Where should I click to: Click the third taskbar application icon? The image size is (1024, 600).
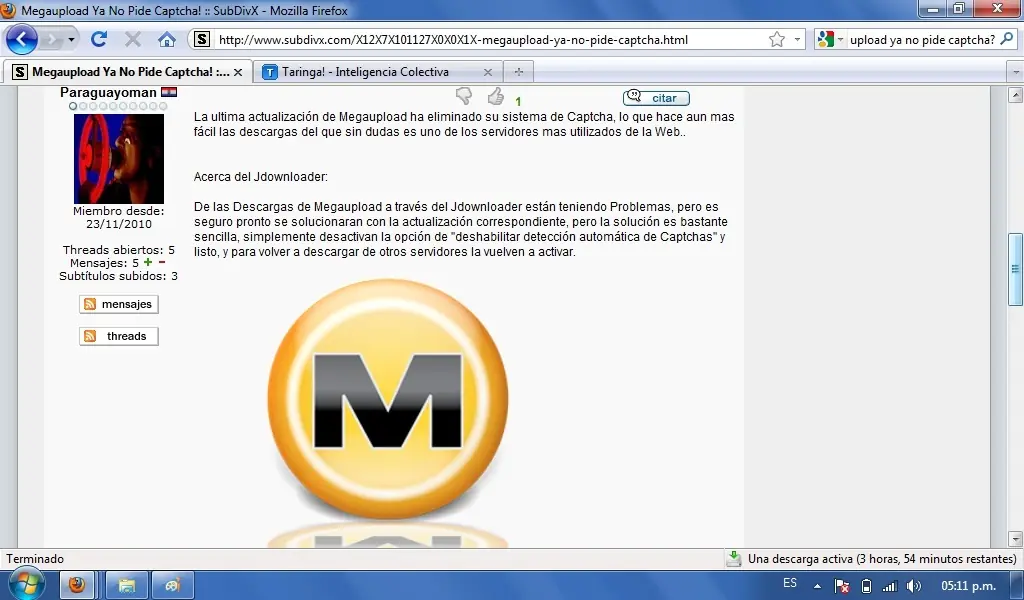tap(172, 585)
